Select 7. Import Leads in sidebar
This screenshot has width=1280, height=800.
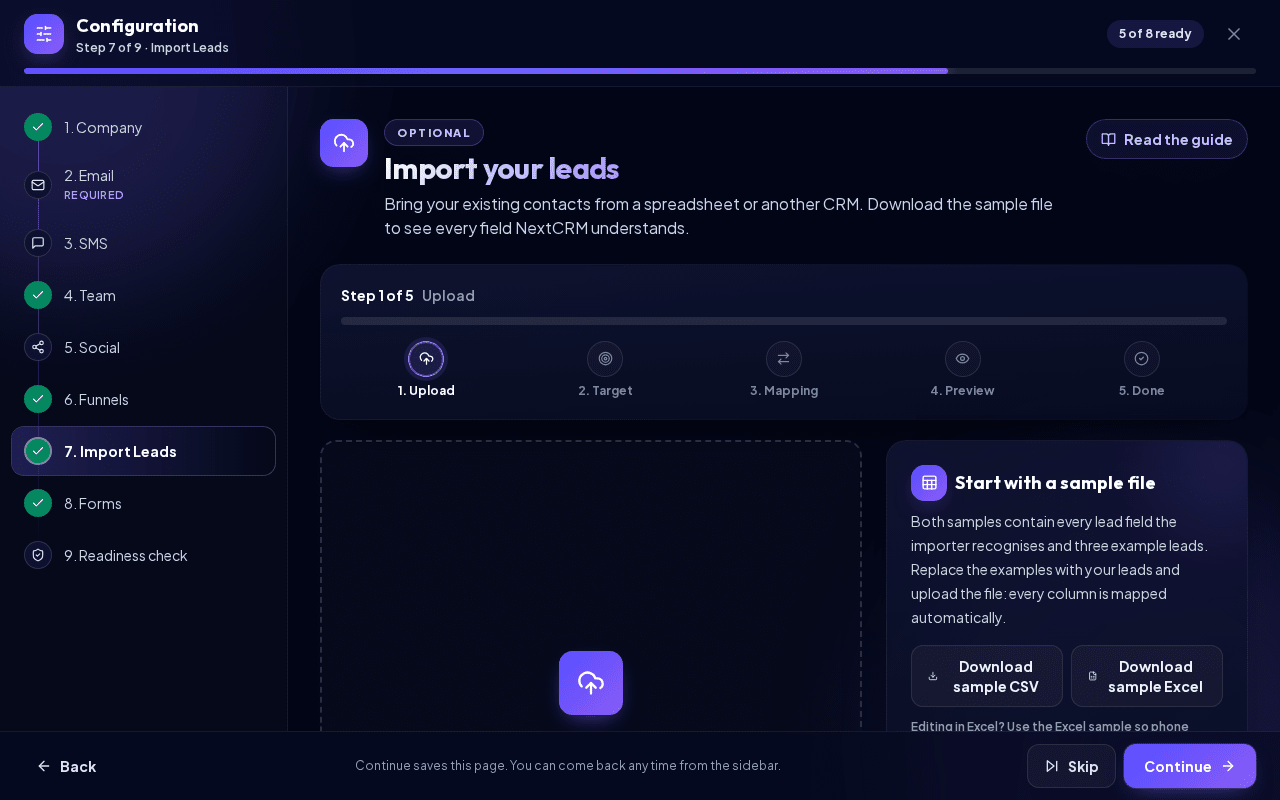(143, 451)
